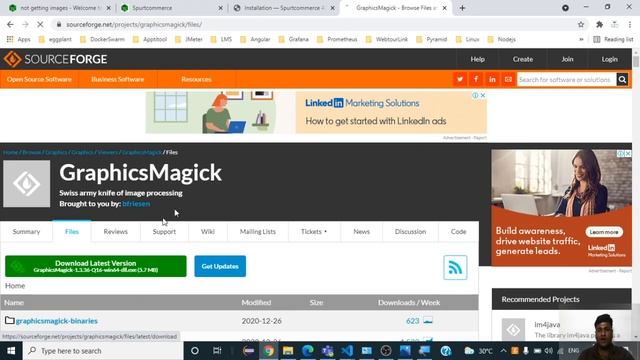Show more bookmarks overflow chevron
This screenshot has height=360, width=640.
581,39
